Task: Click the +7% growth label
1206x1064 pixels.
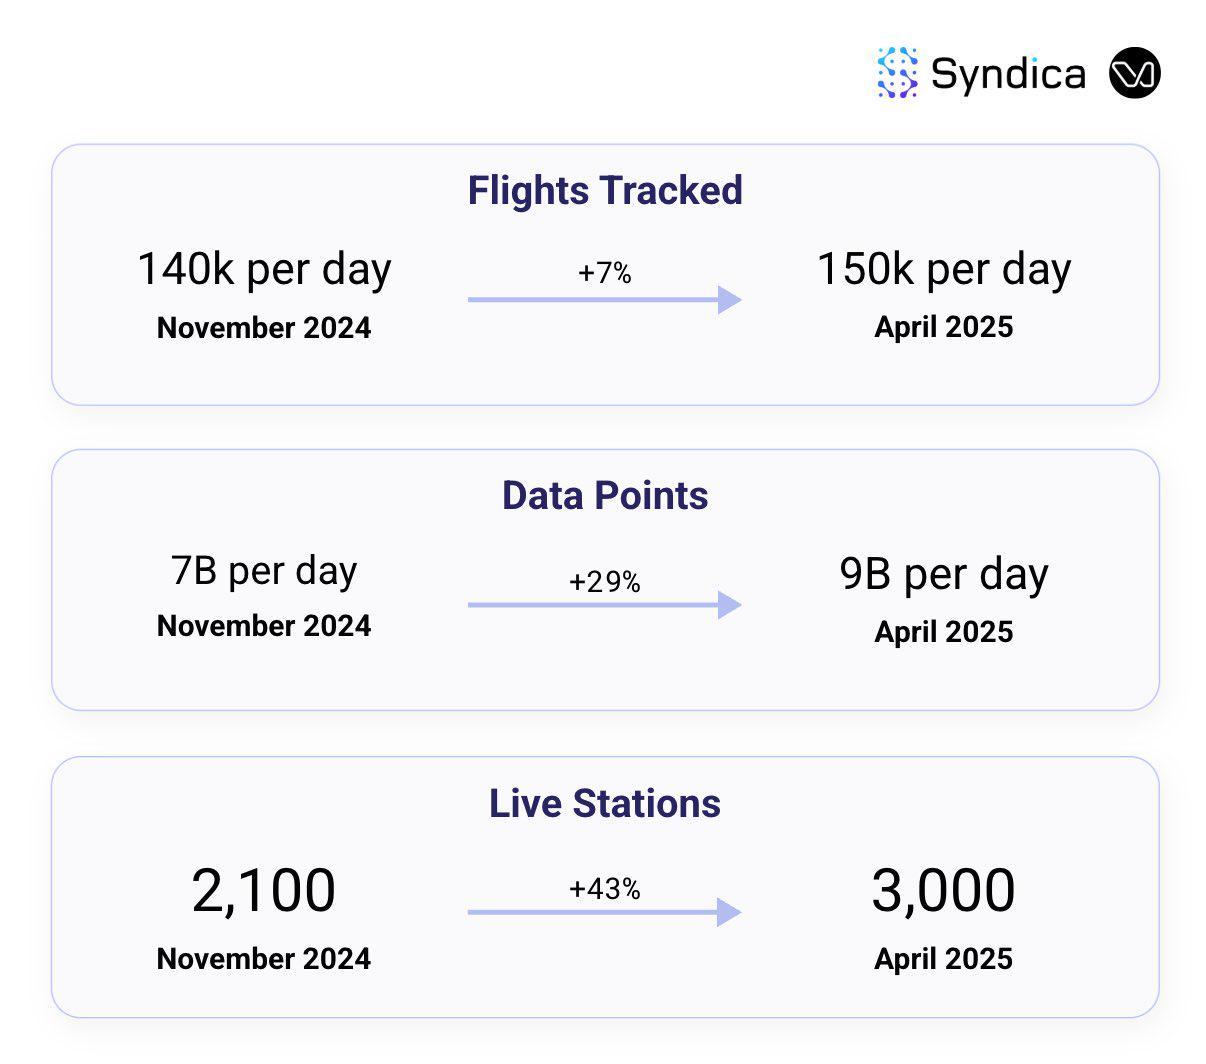Action: pyautogui.click(x=605, y=273)
